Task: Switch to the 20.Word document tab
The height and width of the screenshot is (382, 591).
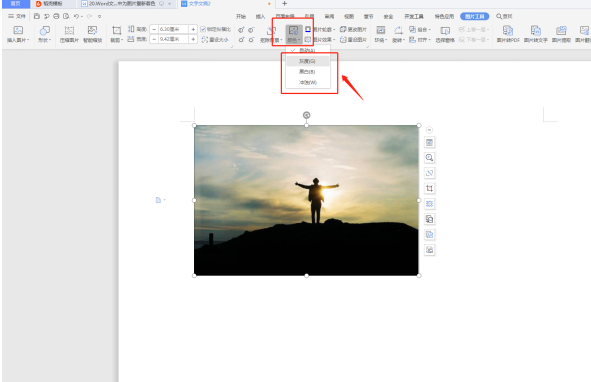Action: pos(126,3)
